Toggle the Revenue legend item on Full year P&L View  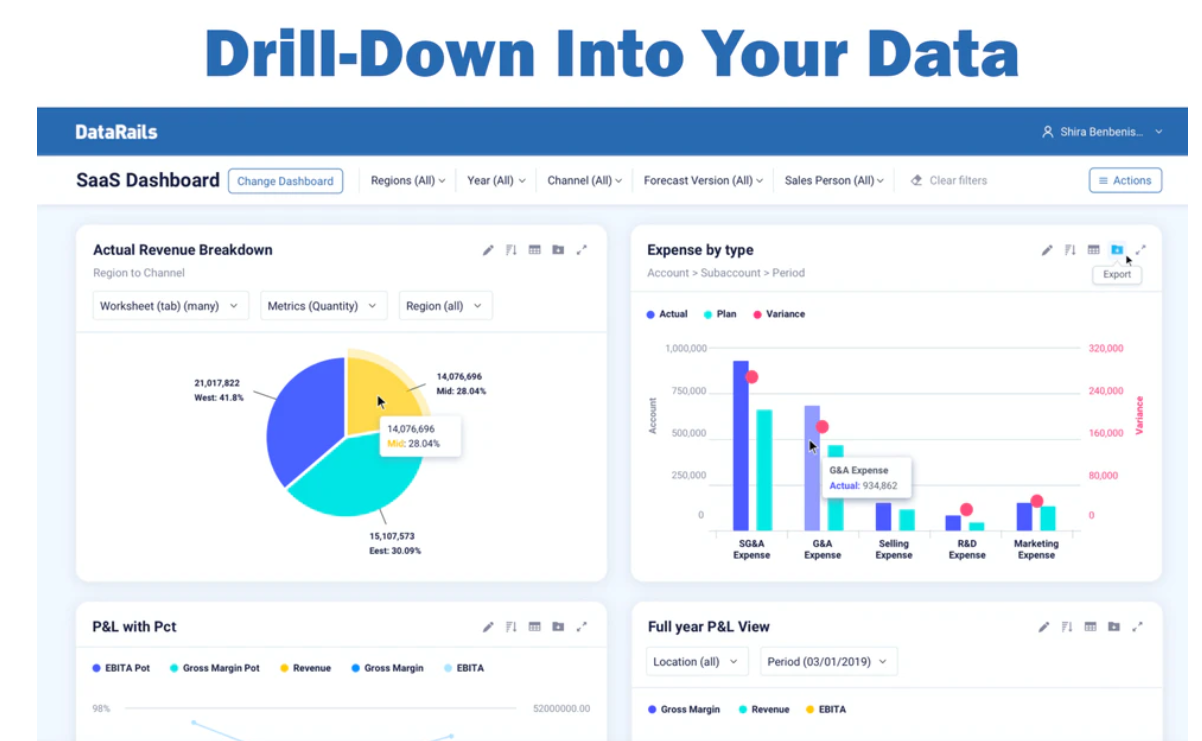pos(764,709)
